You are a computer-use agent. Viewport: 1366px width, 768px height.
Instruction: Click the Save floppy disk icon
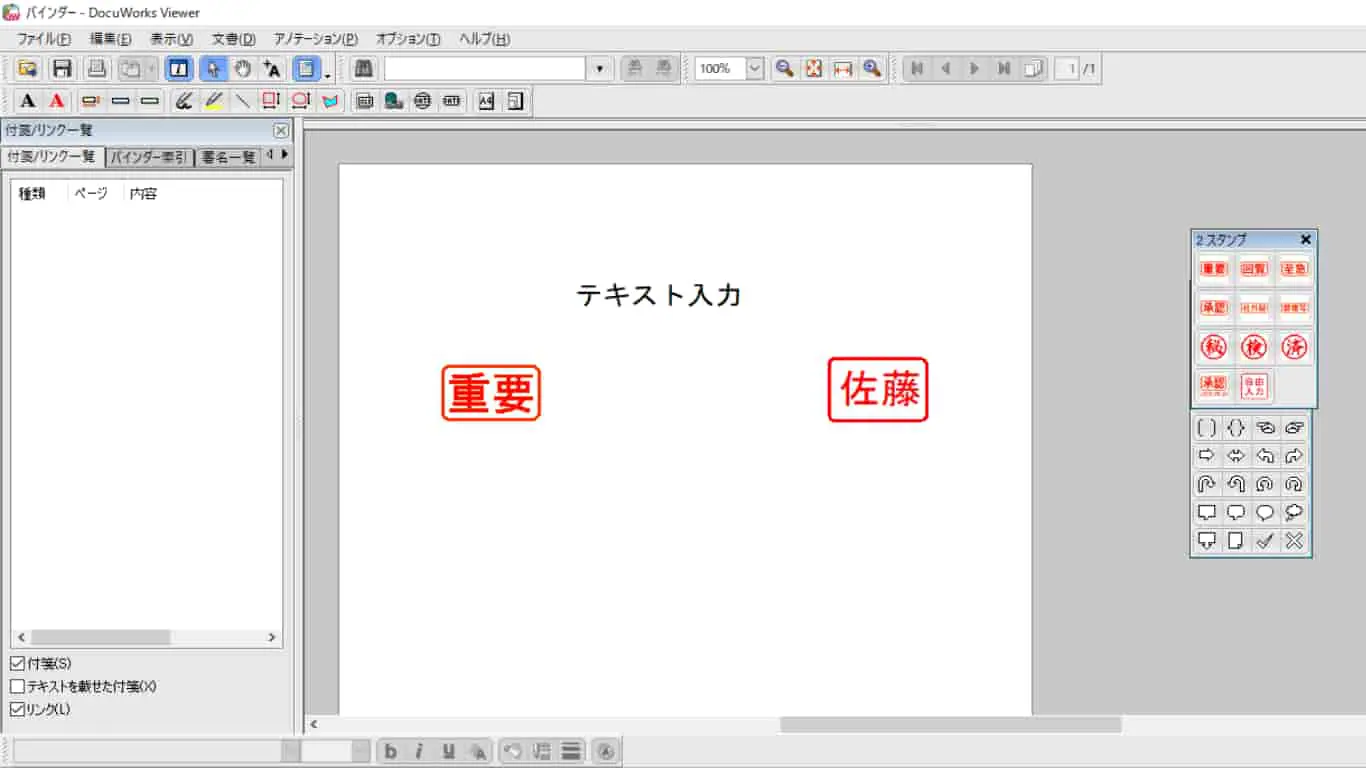click(62, 69)
